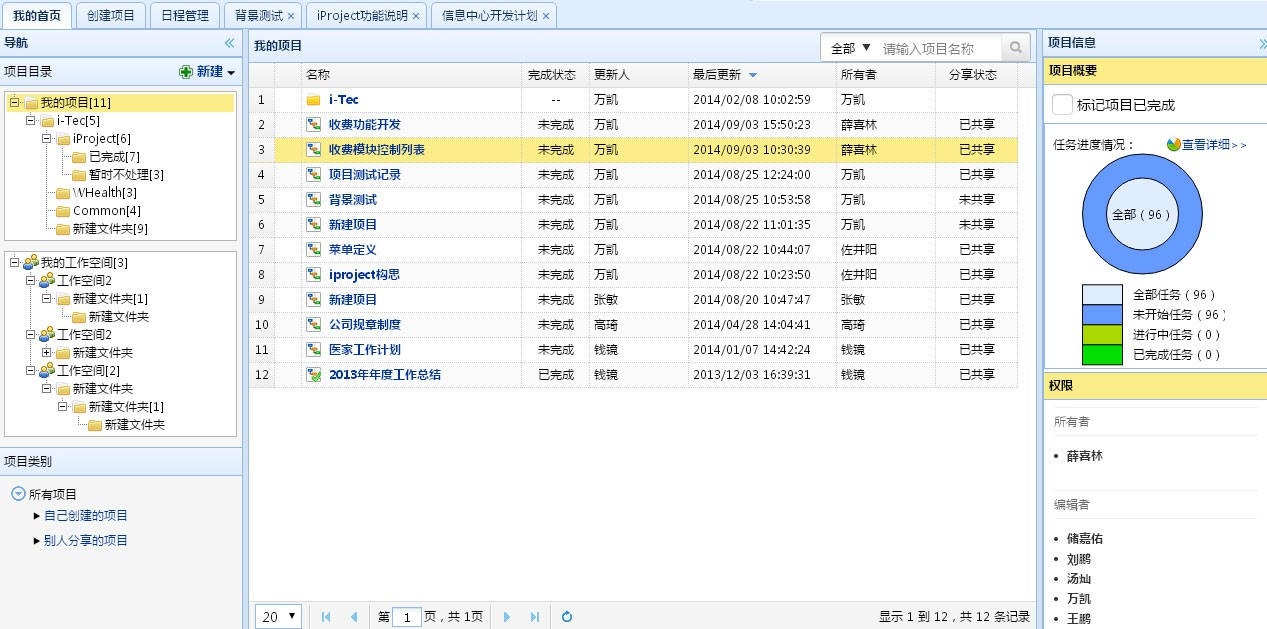Screen dimensions: 1267x629
Task: Close the 背景测试 tab
Action: pos(290,16)
